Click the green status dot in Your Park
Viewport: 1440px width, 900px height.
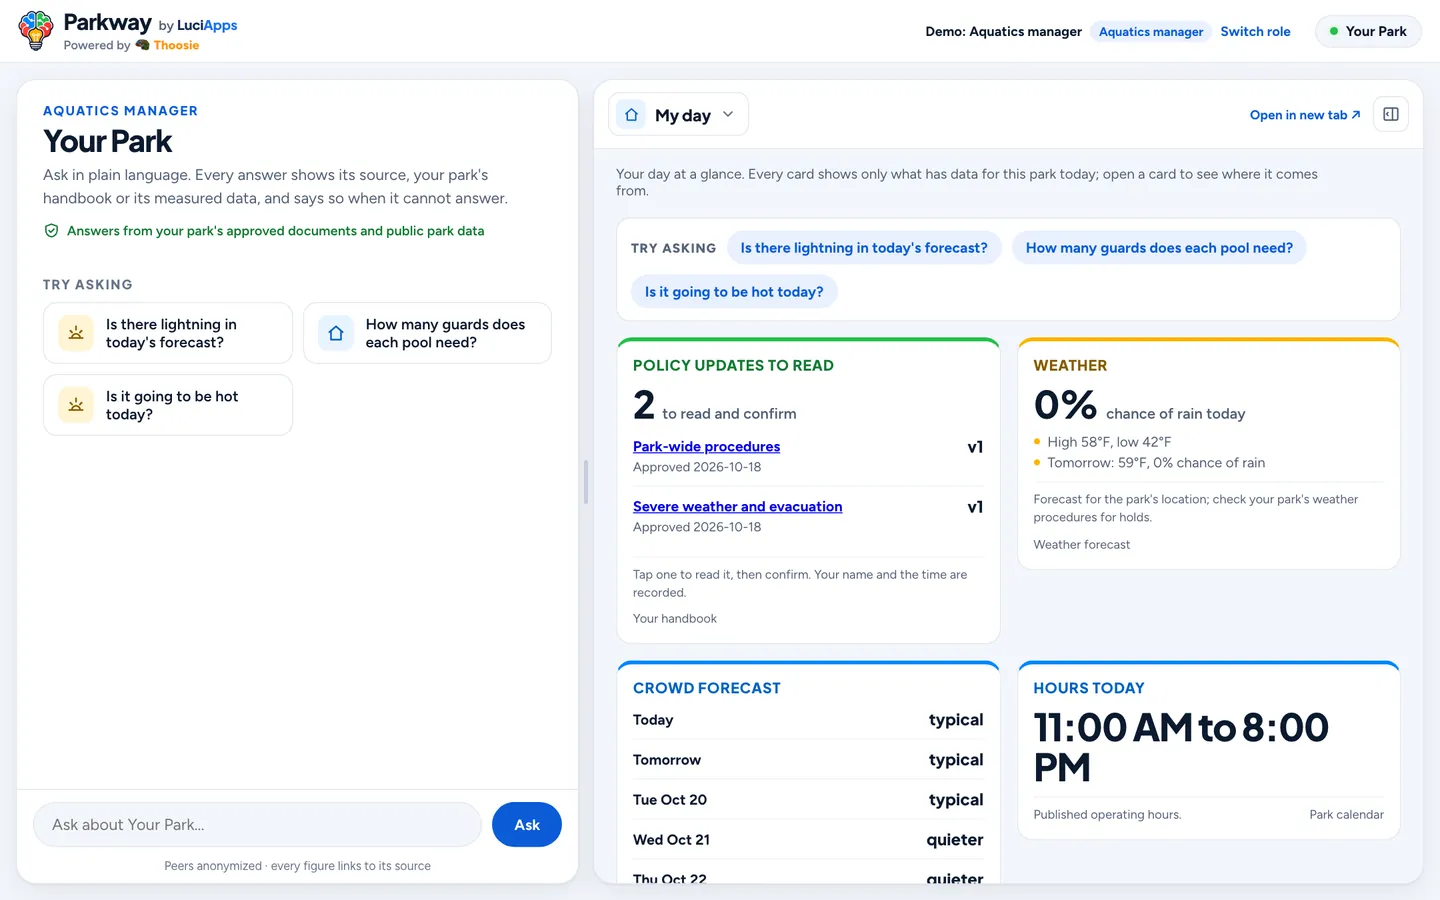coord(1334,31)
